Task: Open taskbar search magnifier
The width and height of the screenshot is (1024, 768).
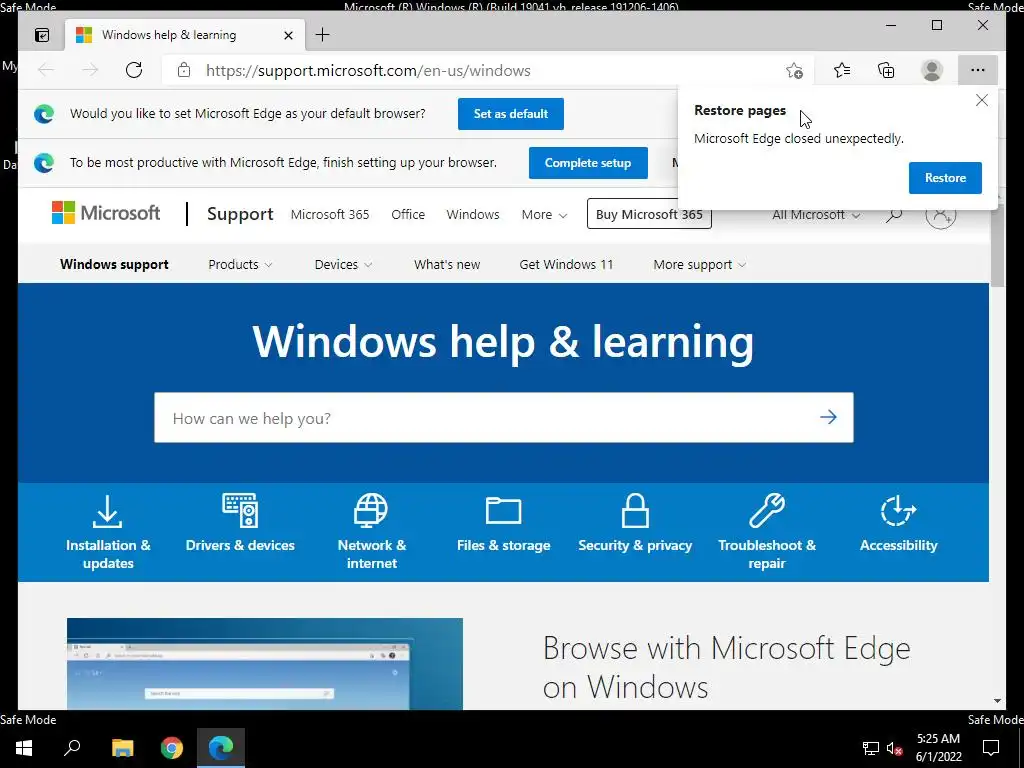Action: point(72,748)
